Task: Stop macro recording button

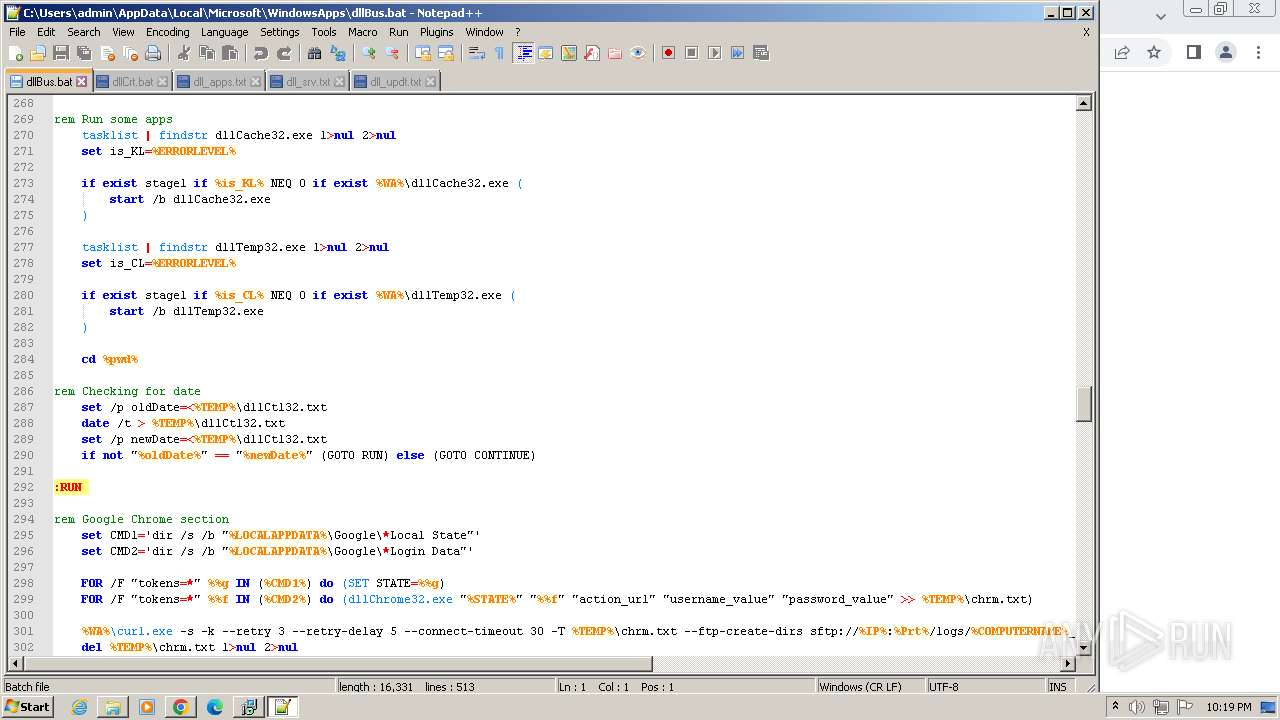Action: pyautogui.click(x=691, y=53)
